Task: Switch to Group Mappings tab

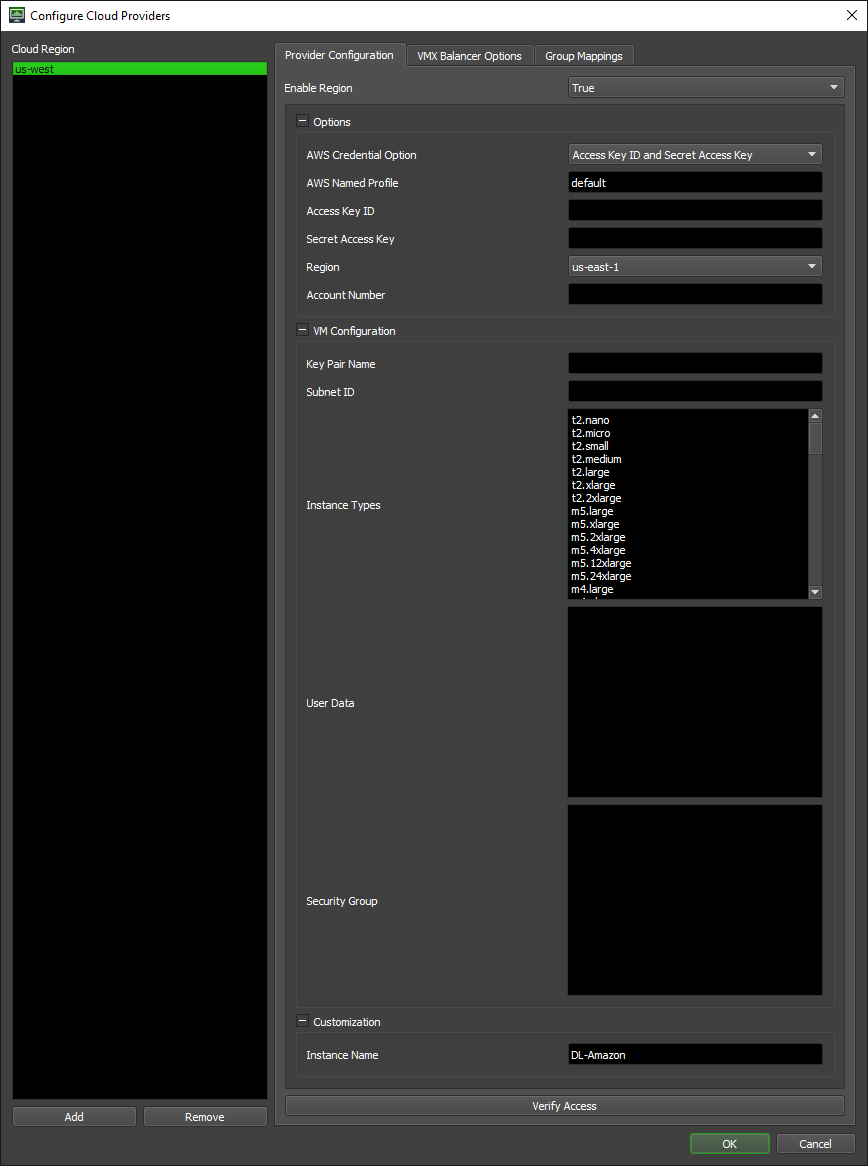Action: [x=583, y=56]
